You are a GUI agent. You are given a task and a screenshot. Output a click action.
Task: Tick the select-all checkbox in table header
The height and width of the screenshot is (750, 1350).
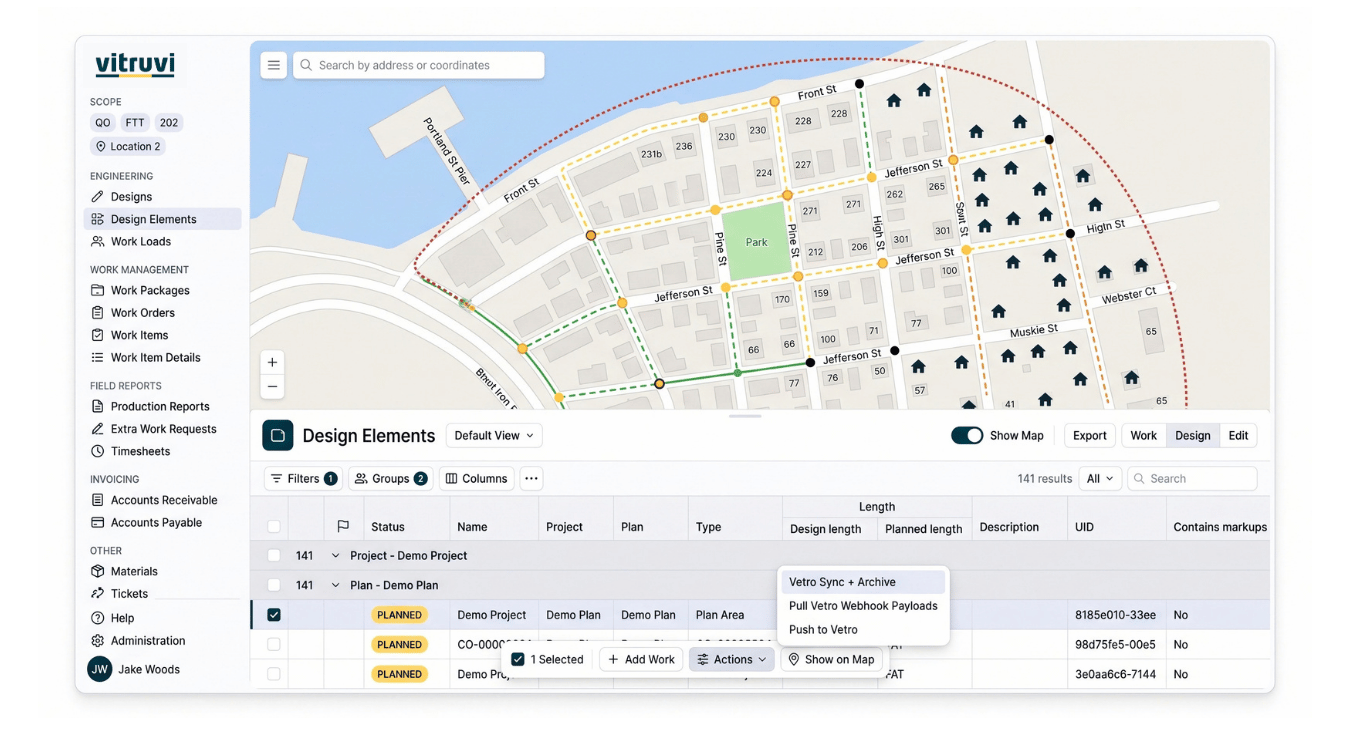[273, 527]
